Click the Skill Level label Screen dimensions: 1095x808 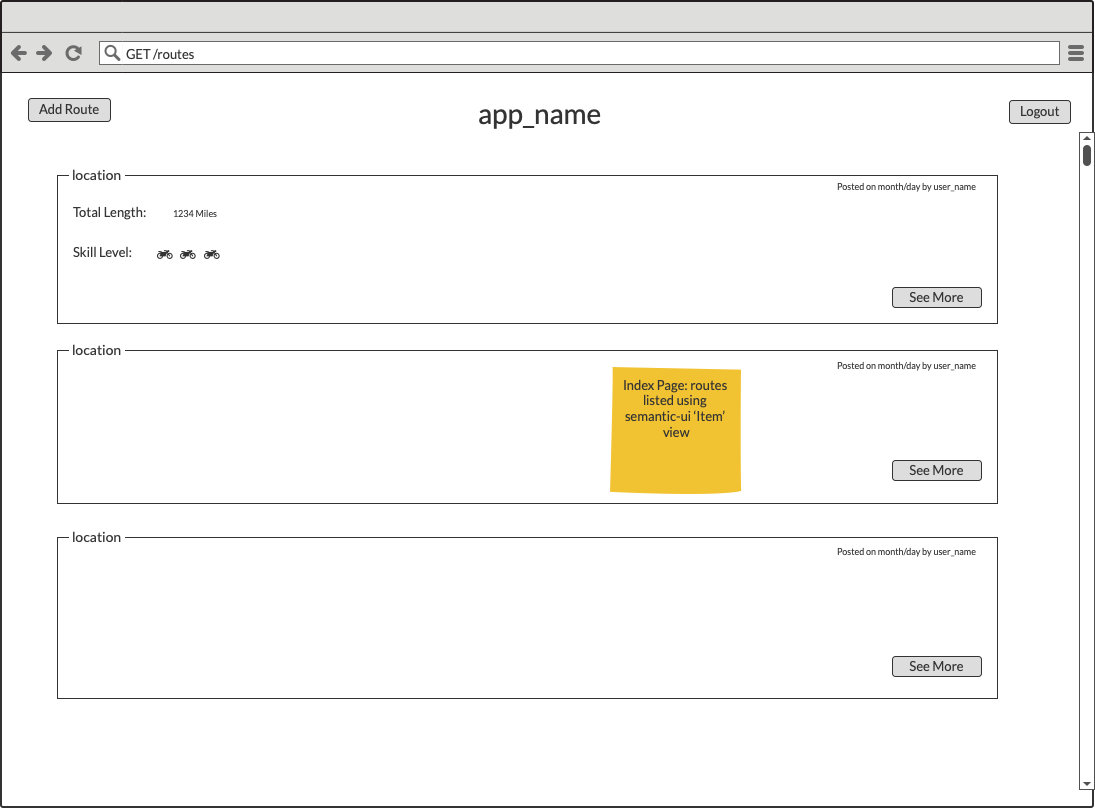(102, 252)
